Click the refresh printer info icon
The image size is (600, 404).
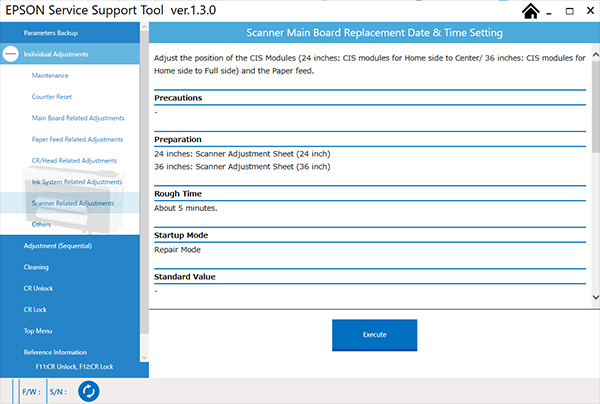[89, 391]
